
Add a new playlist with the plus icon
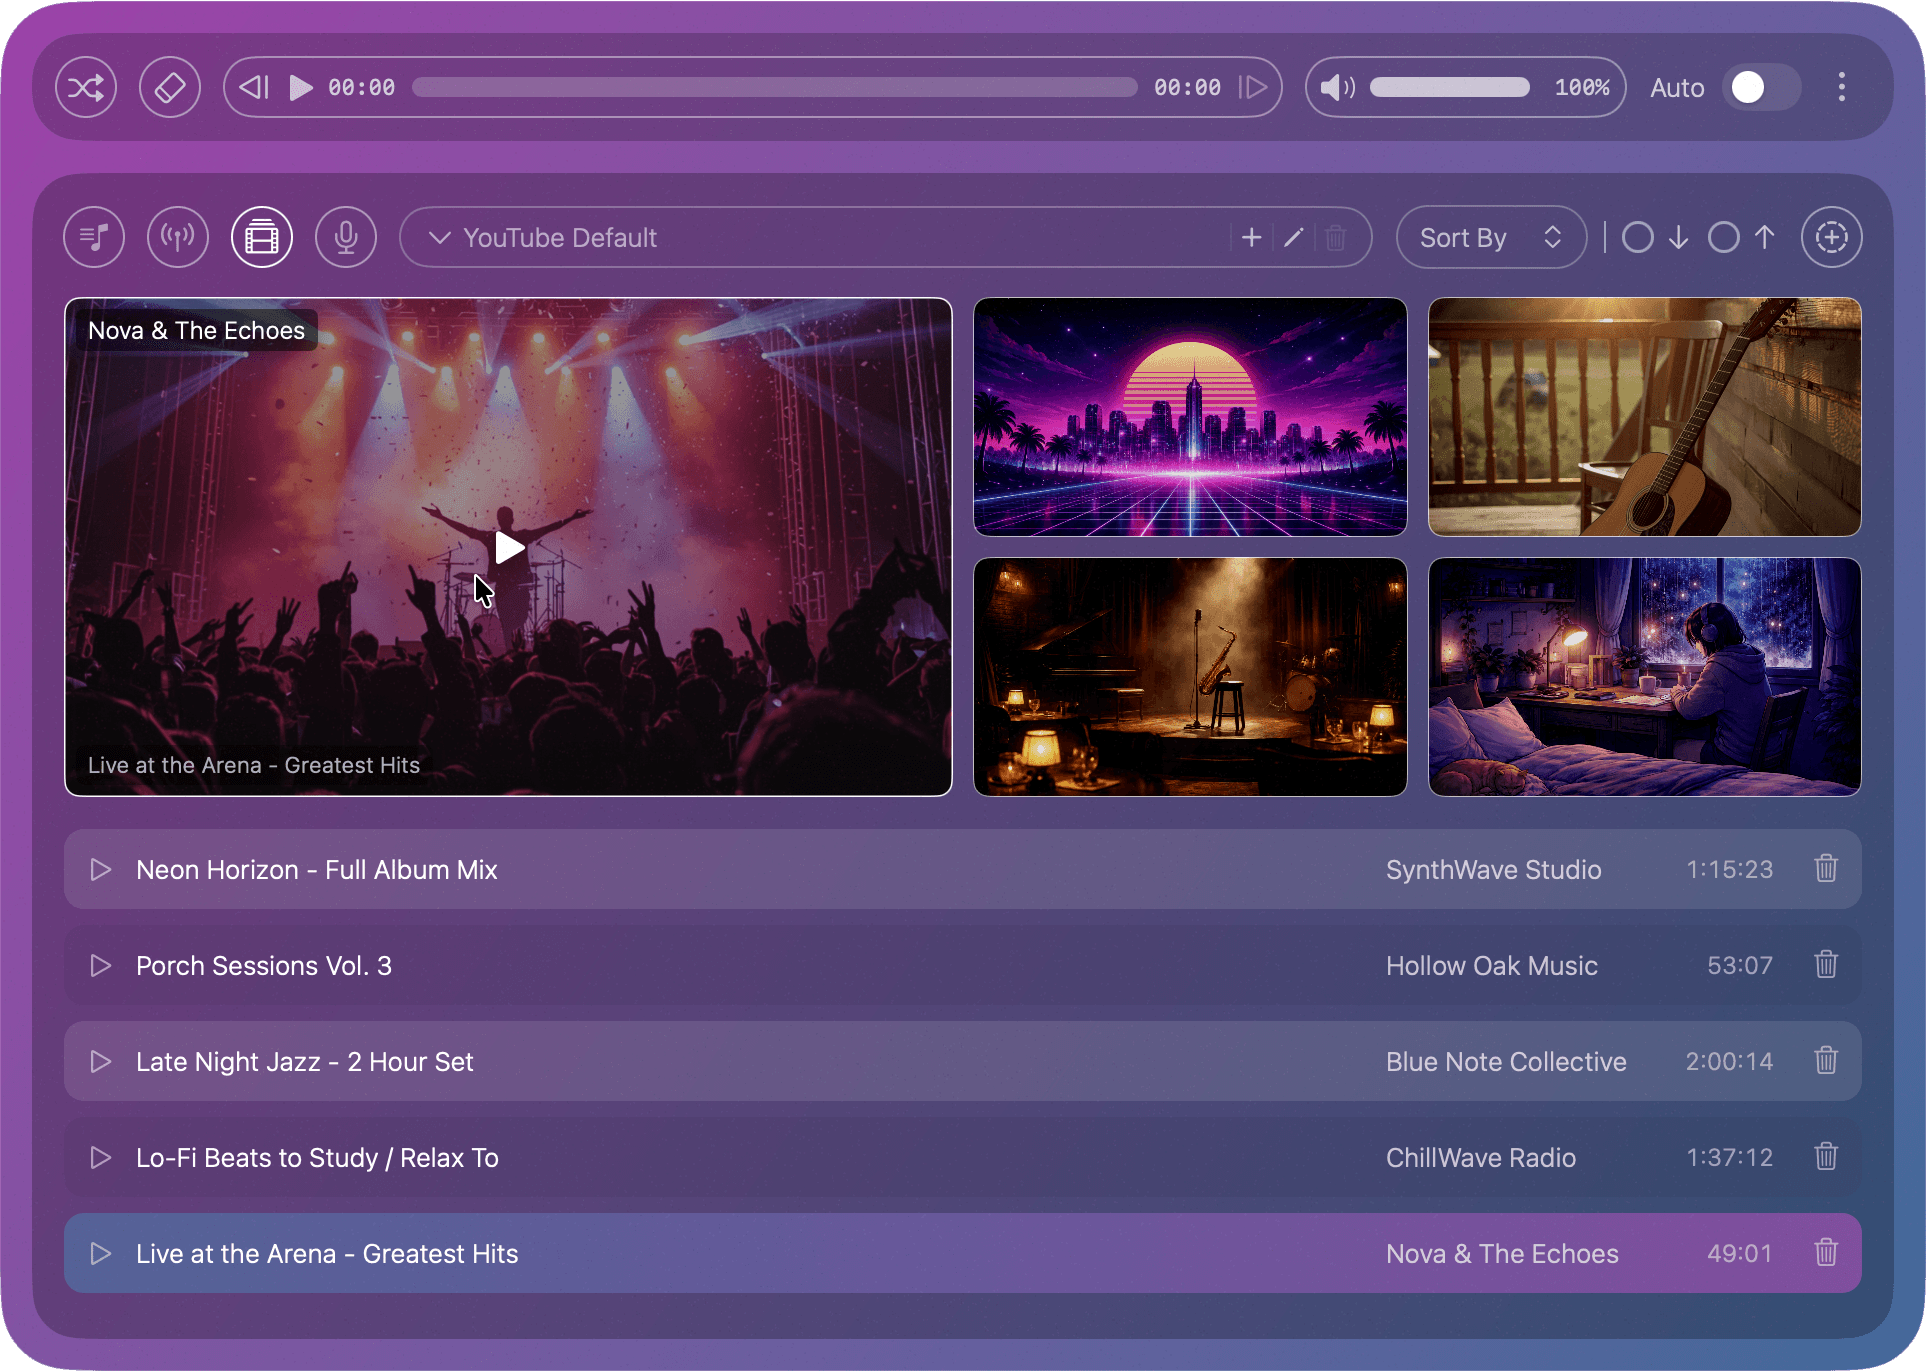[x=1251, y=237]
